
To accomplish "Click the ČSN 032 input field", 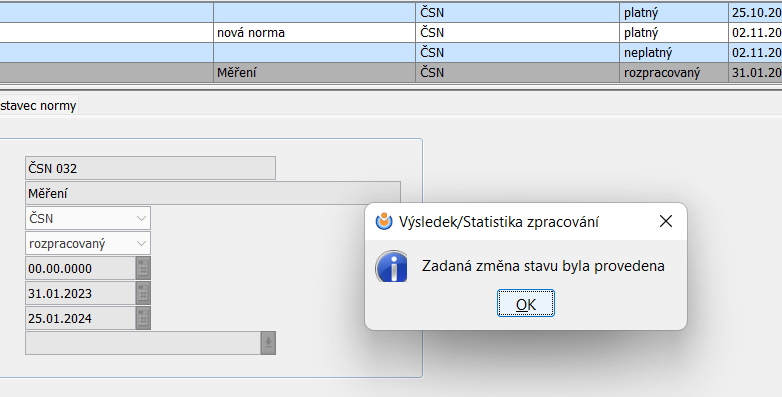I will click(150, 168).
